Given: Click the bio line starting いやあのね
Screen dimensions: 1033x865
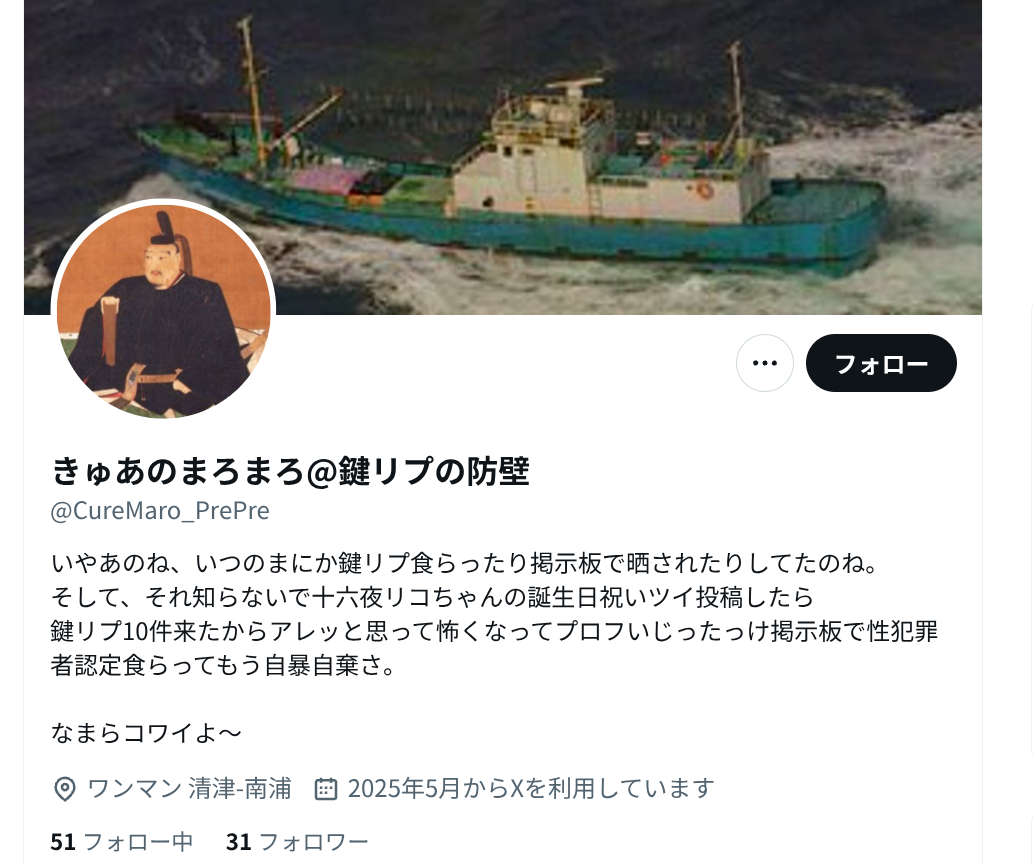Looking at the screenshot, I should pos(464,563).
